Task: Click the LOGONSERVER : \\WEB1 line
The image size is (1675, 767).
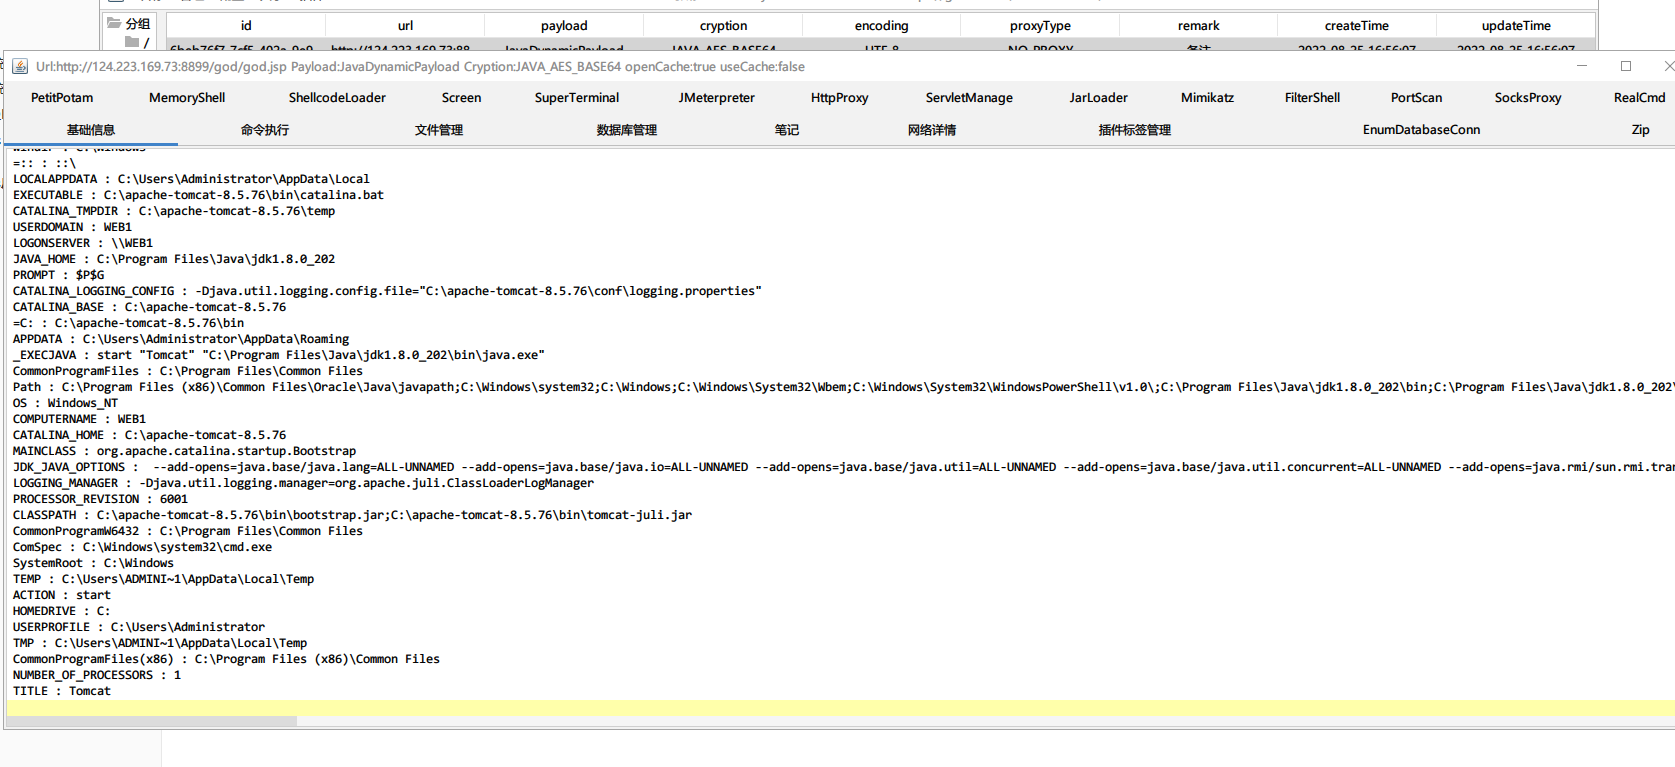Action: pyautogui.click(x=83, y=243)
